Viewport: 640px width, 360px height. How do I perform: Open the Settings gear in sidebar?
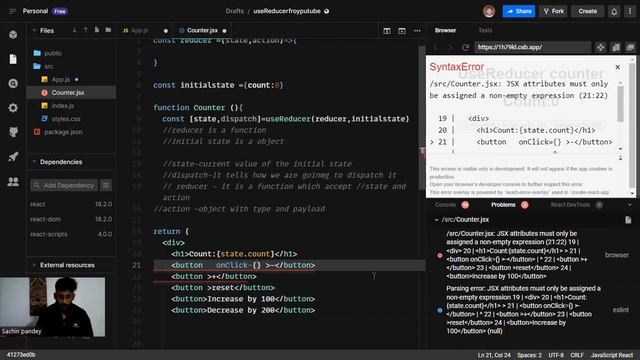[x=13, y=108]
